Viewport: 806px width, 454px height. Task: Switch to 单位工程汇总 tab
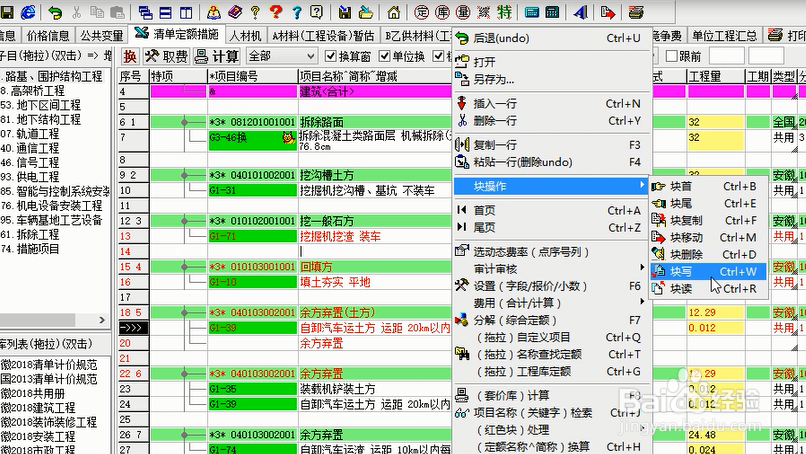(724, 35)
